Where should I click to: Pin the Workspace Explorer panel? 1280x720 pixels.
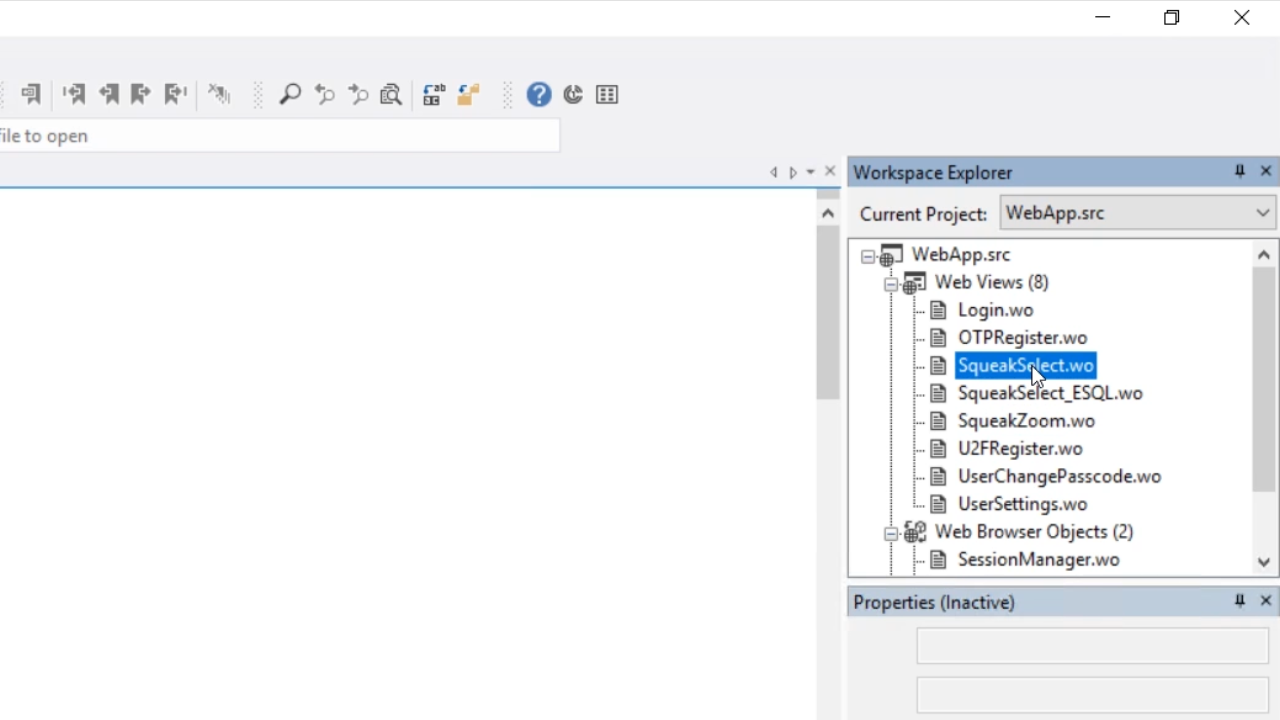click(1240, 171)
